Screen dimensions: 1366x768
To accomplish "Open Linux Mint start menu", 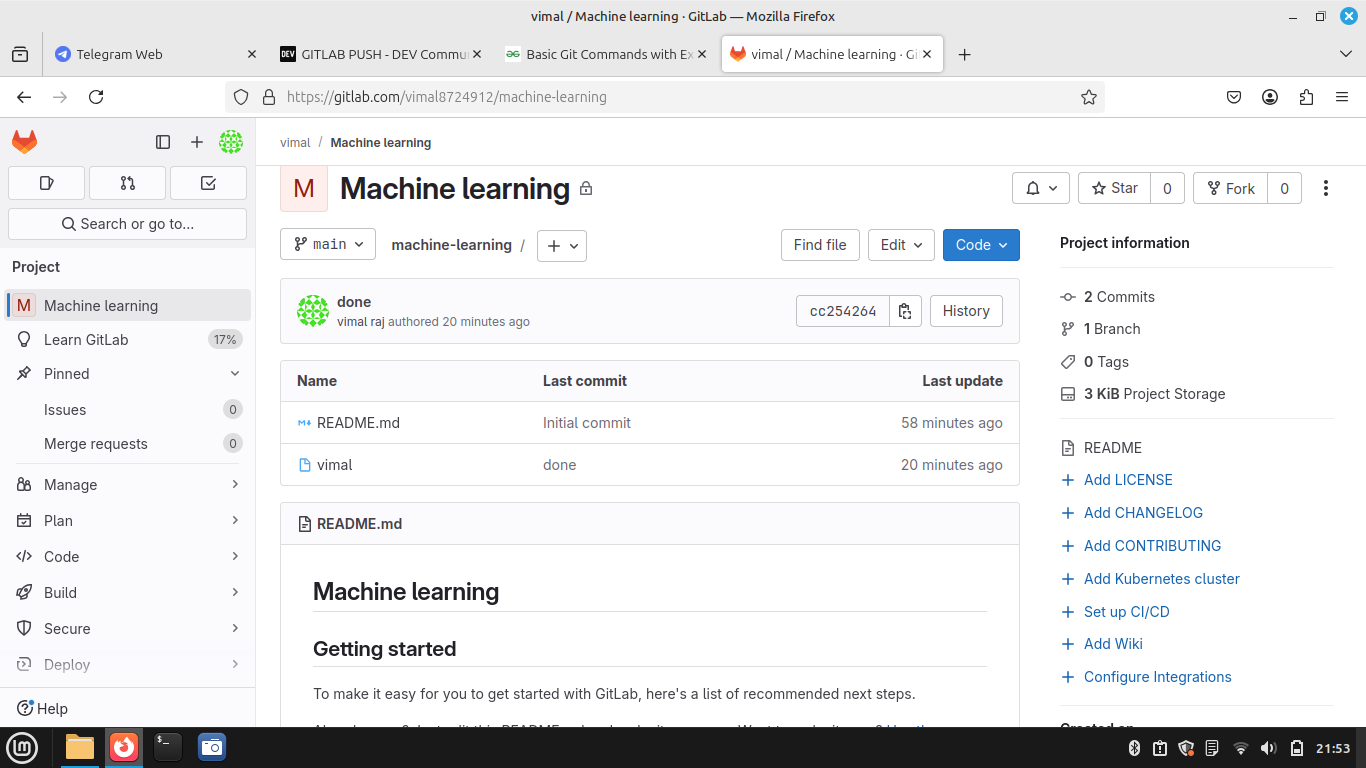I will point(22,747).
